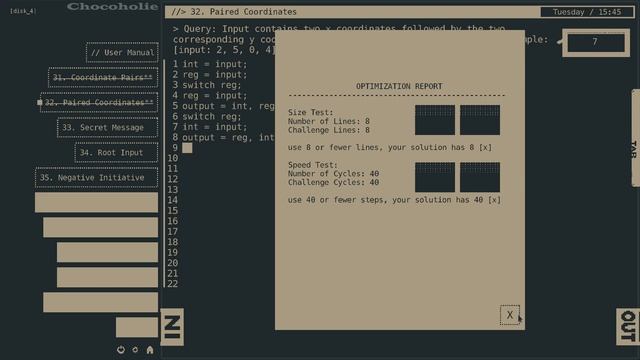Click the home icon at the bottom left
Screen dimensions: 640x360
pyautogui.click(x=150, y=350)
